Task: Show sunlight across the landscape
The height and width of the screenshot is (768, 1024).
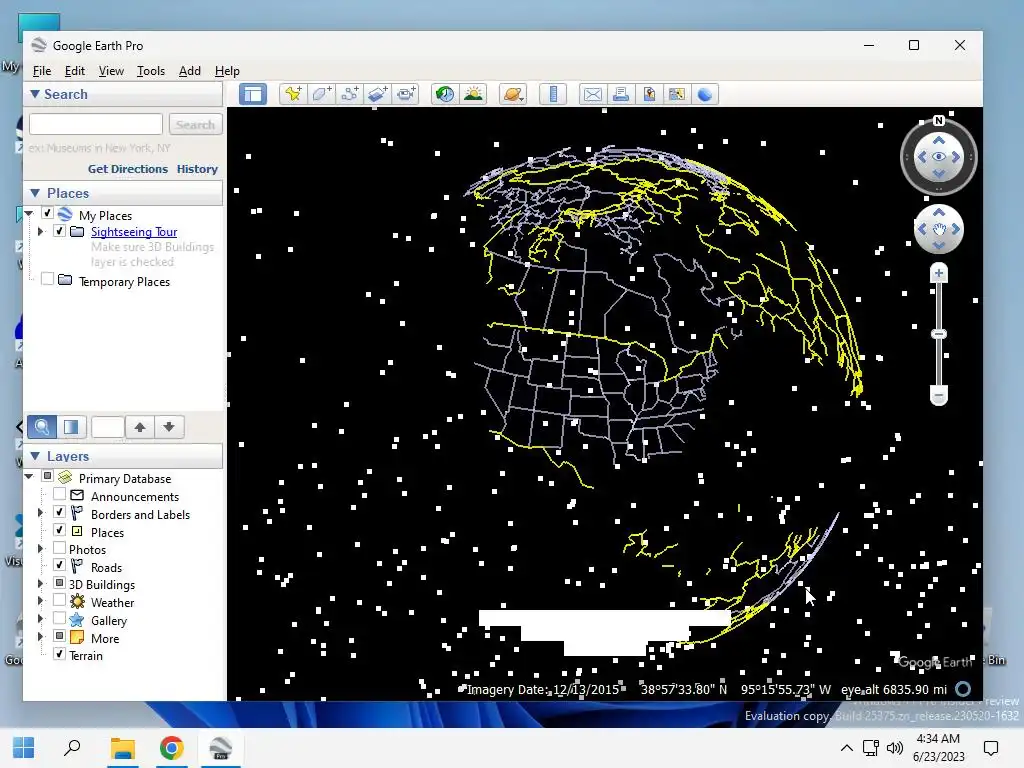Action: click(x=473, y=94)
